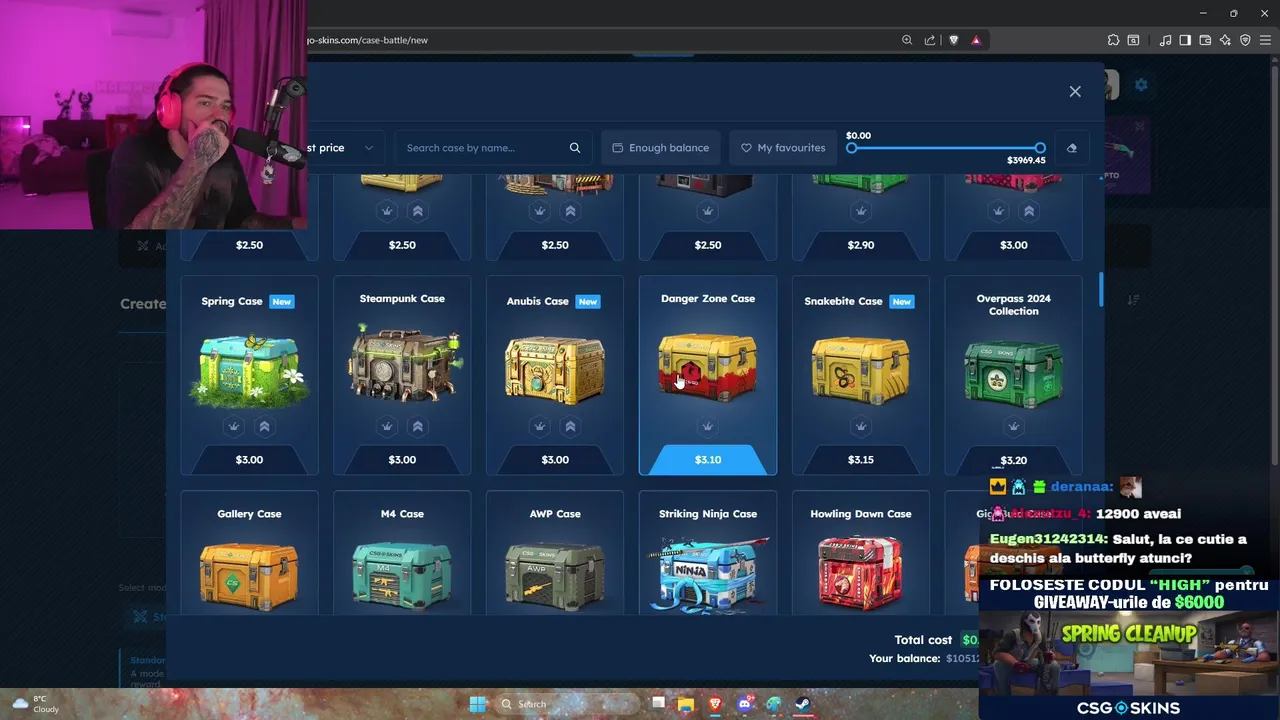Click the 'Total cost' label

(x=923, y=640)
